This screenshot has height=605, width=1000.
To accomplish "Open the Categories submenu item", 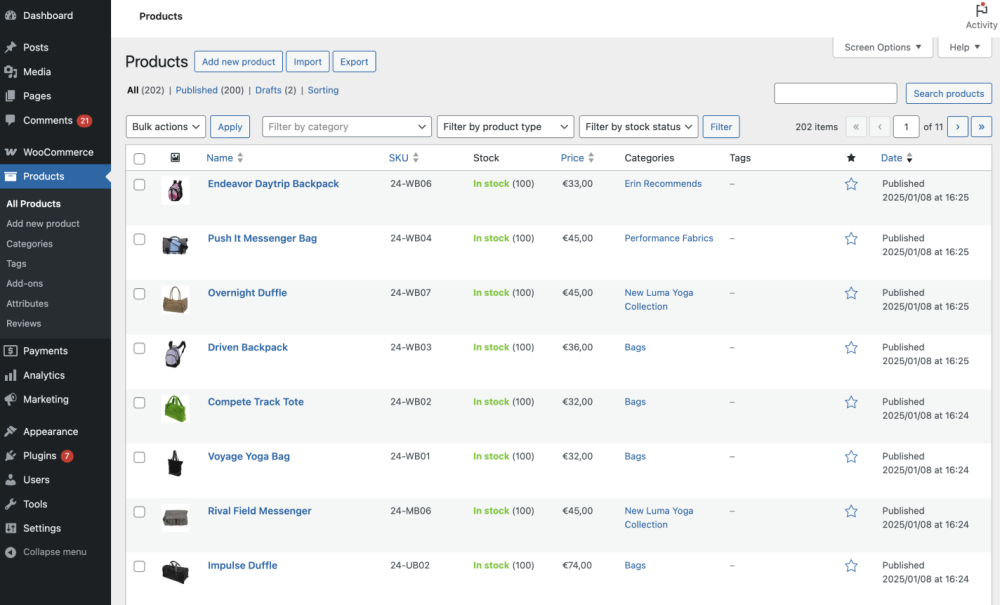I will 29,244.
